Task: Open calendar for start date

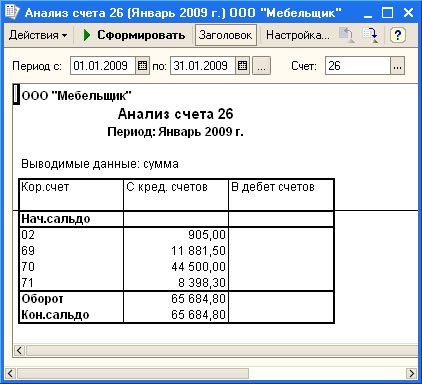Action: [x=142, y=66]
